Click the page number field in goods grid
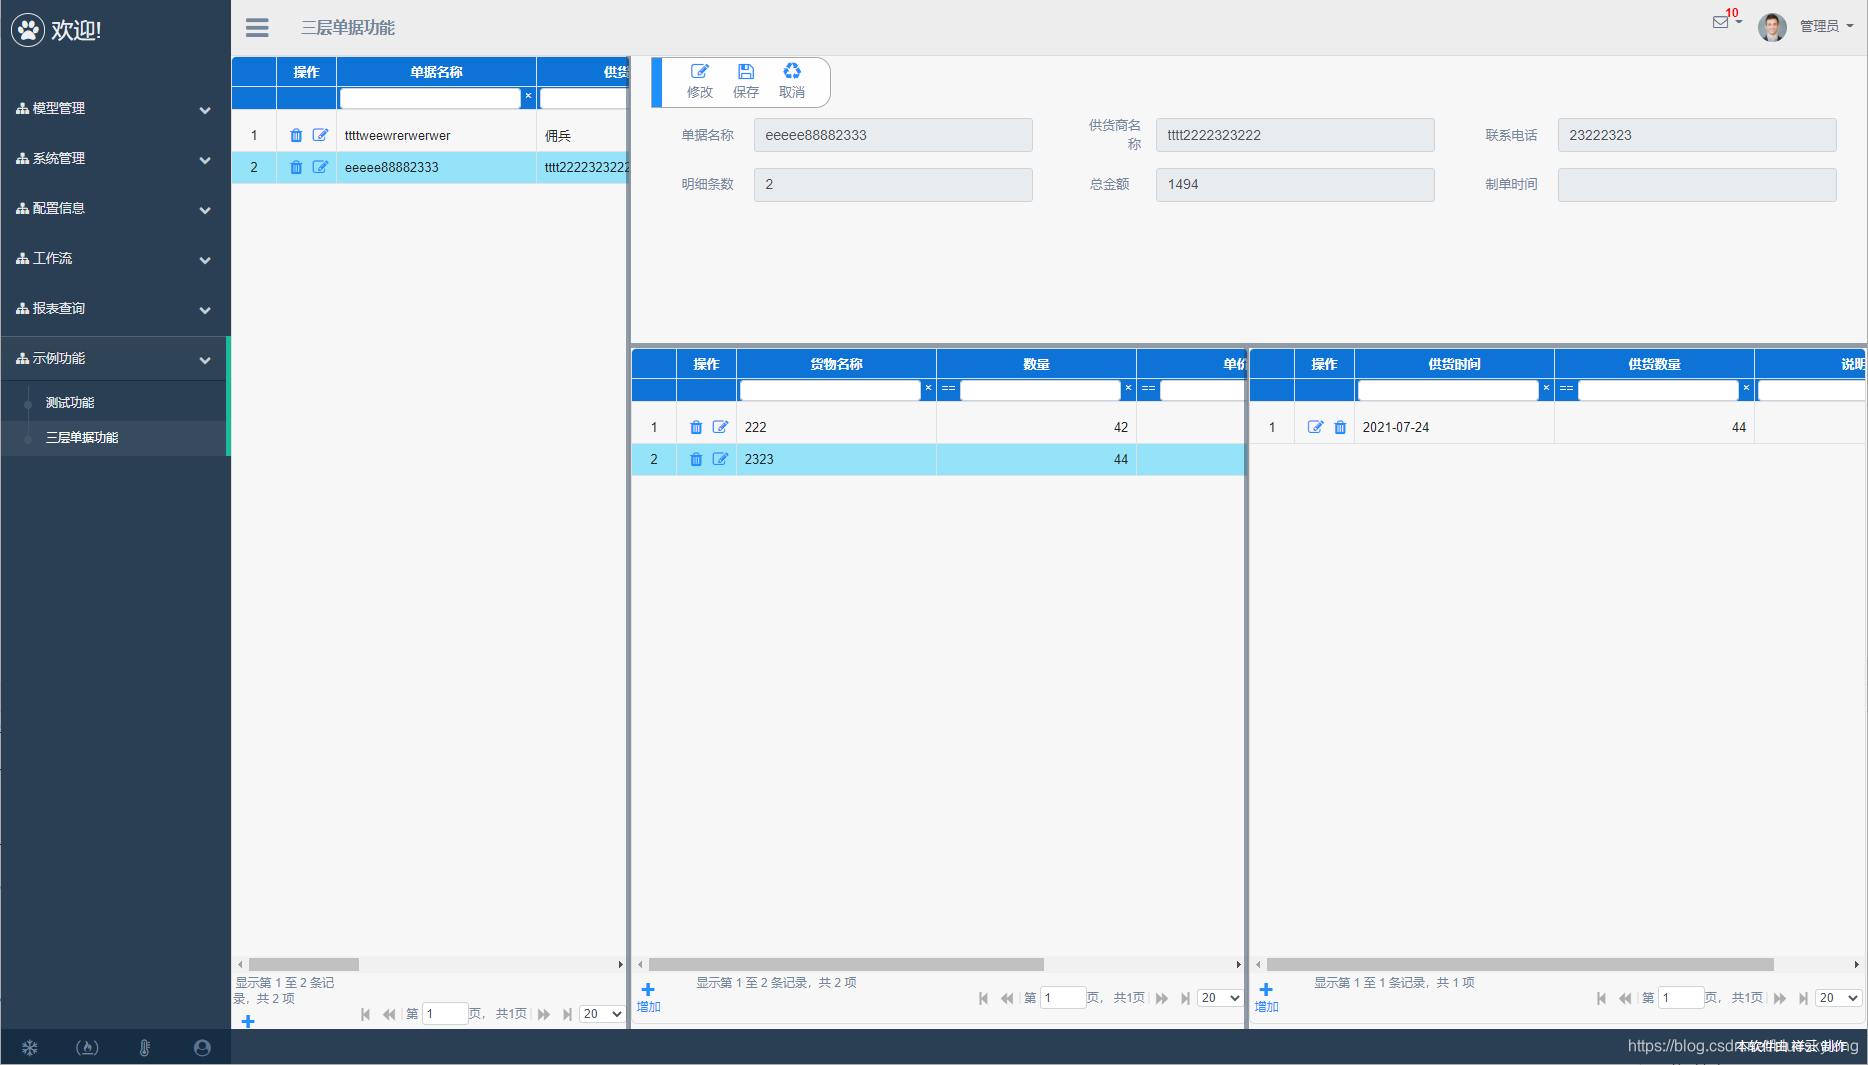Image resolution: width=1868 pixels, height=1065 pixels. (1063, 998)
